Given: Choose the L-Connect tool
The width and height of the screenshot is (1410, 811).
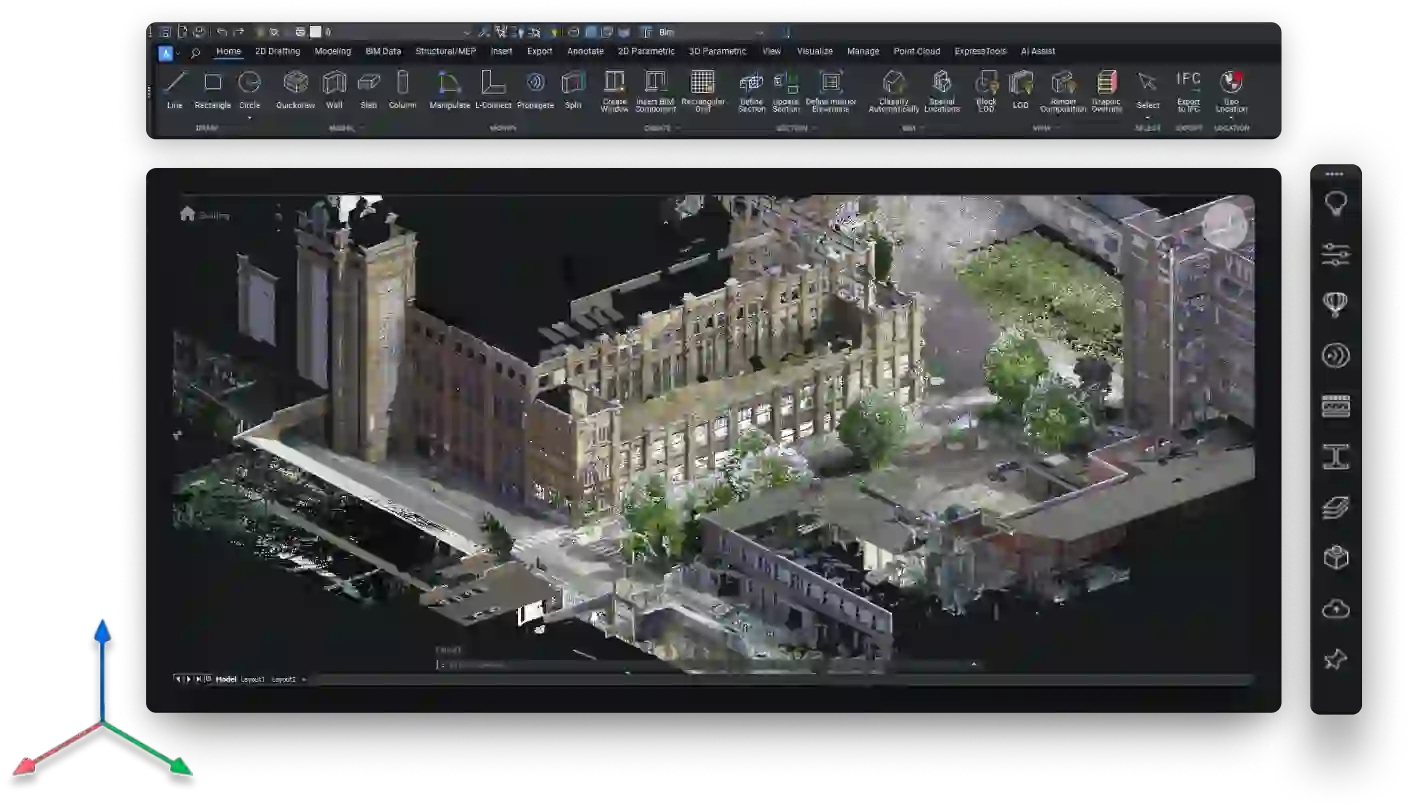Looking at the screenshot, I should click(493, 84).
